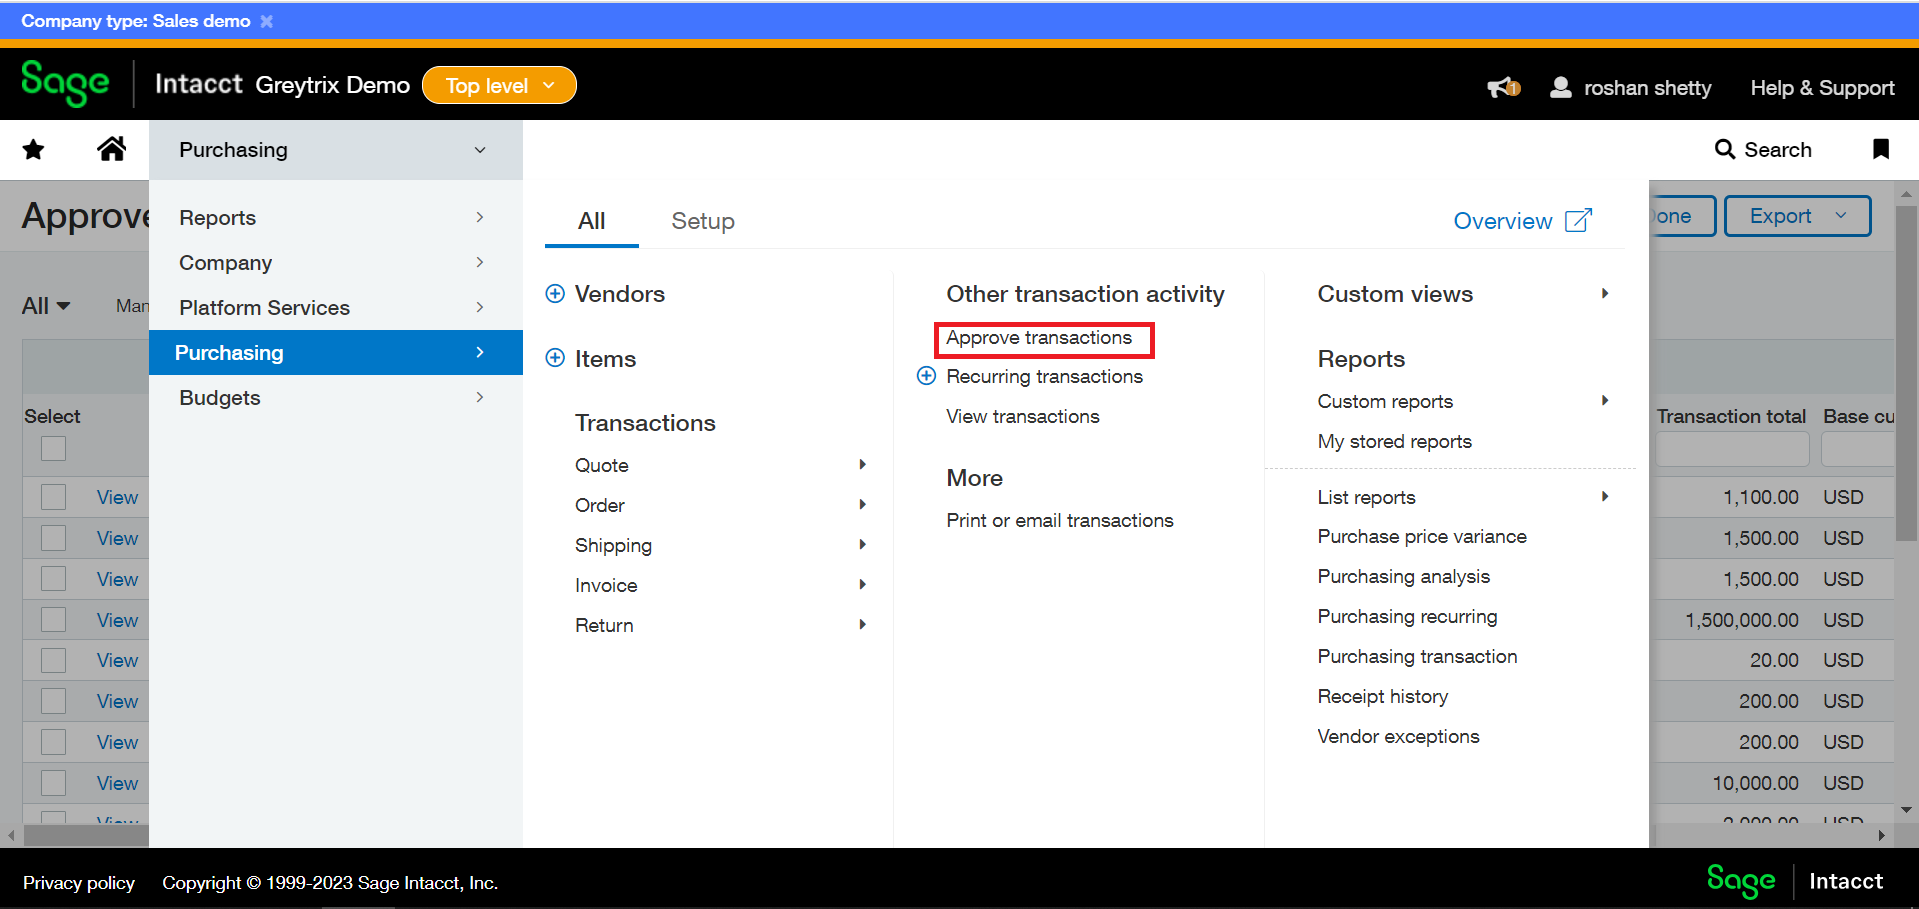The height and width of the screenshot is (909, 1919).
Task: Check the second row with 200.00 total
Action: point(54,742)
